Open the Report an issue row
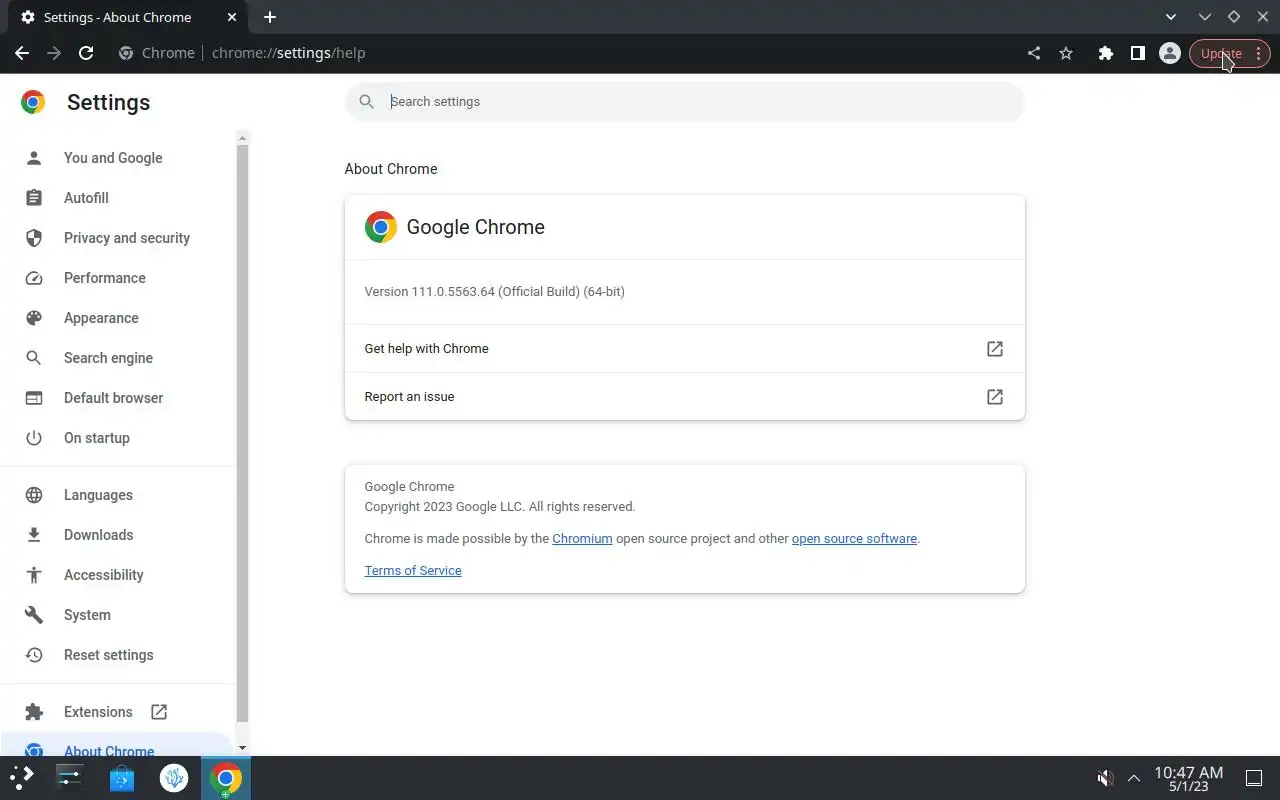The height and width of the screenshot is (800, 1280). (684, 397)
